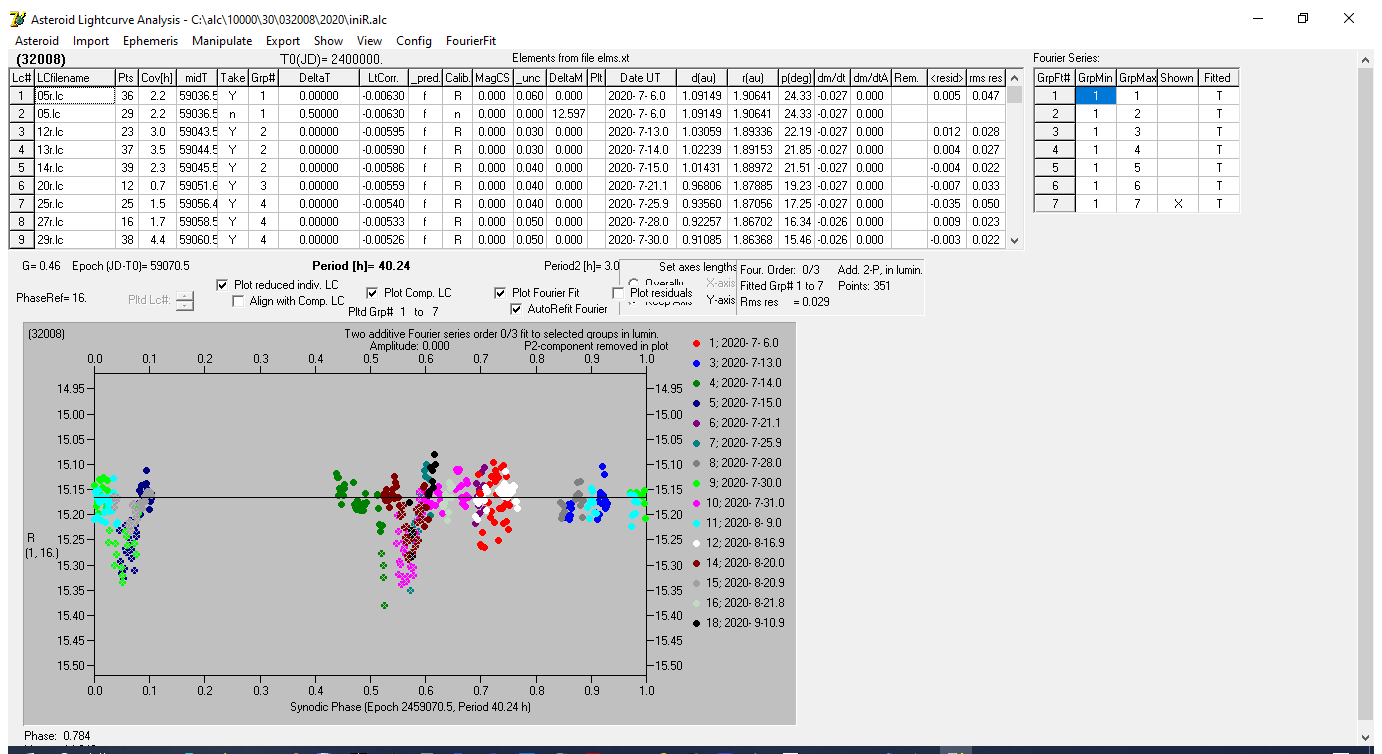Click the Pltd Lc# spinner control
Viewport: 1382px width, 754px height.
[185, 299]
